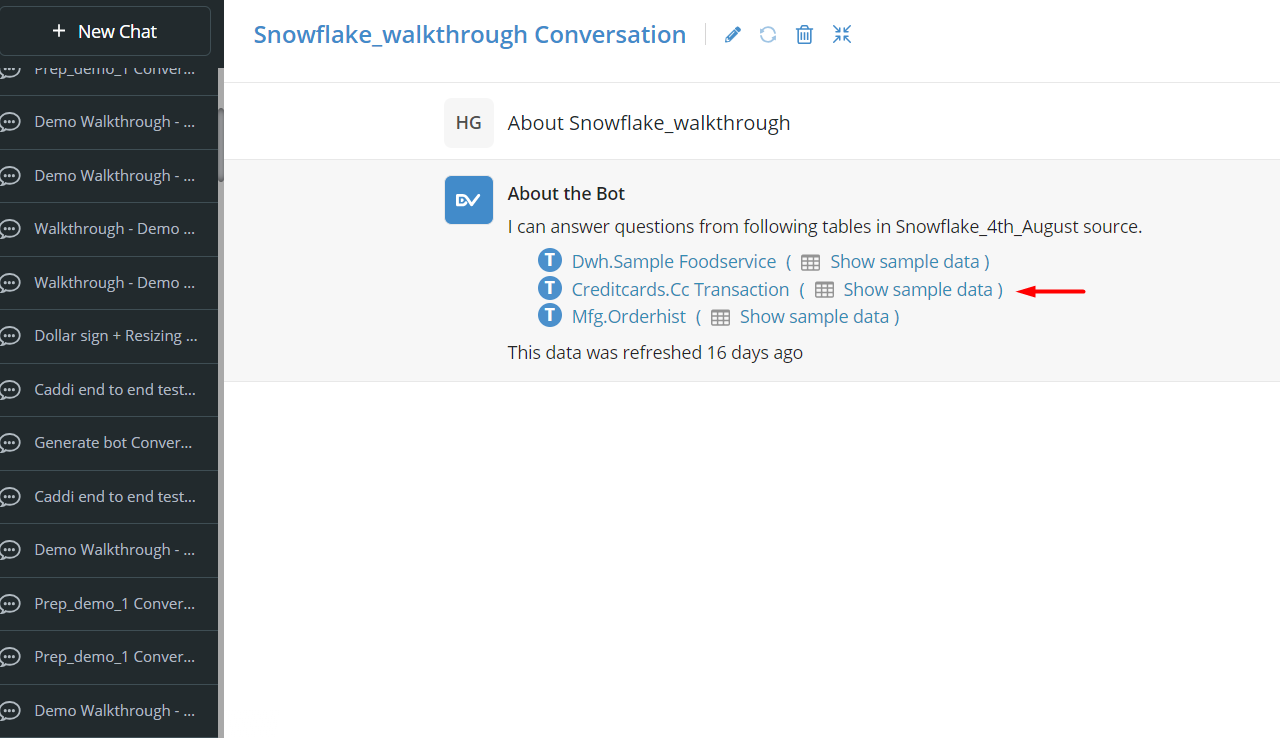Click the table grid icon beside Mfg.Orderhist

click(x=720, y=318)
